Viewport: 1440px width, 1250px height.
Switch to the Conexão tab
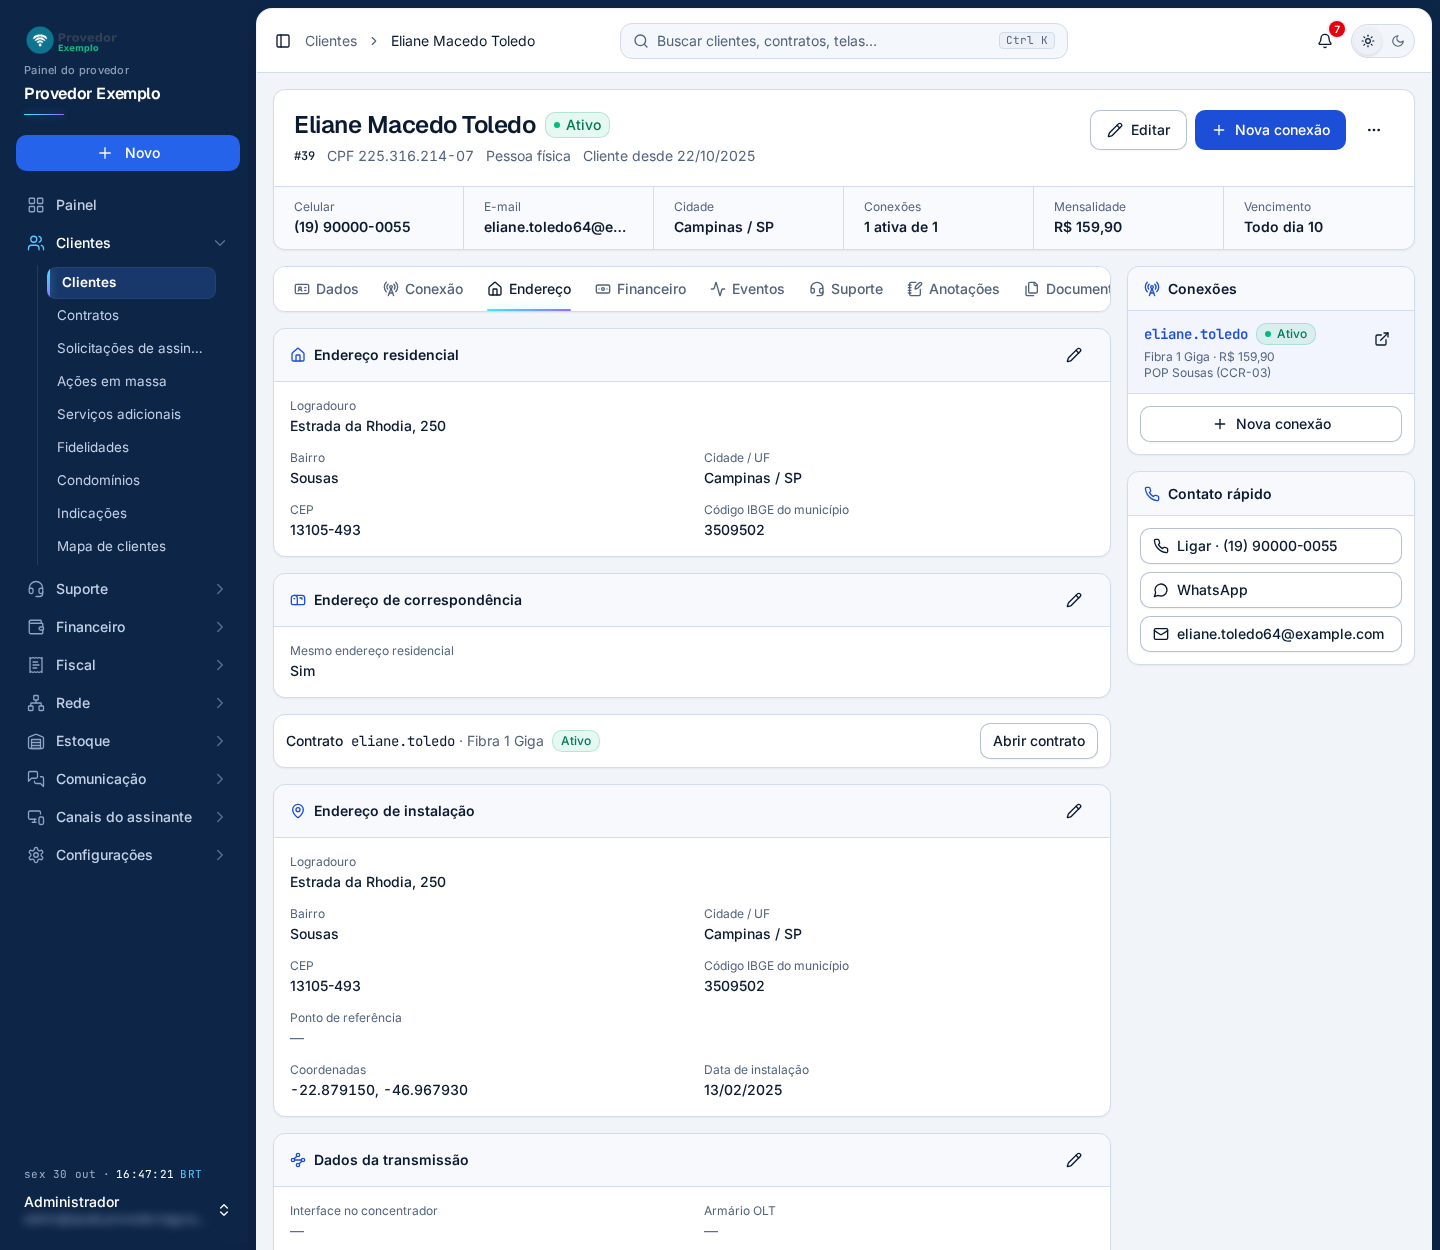(x=423, y=289)
